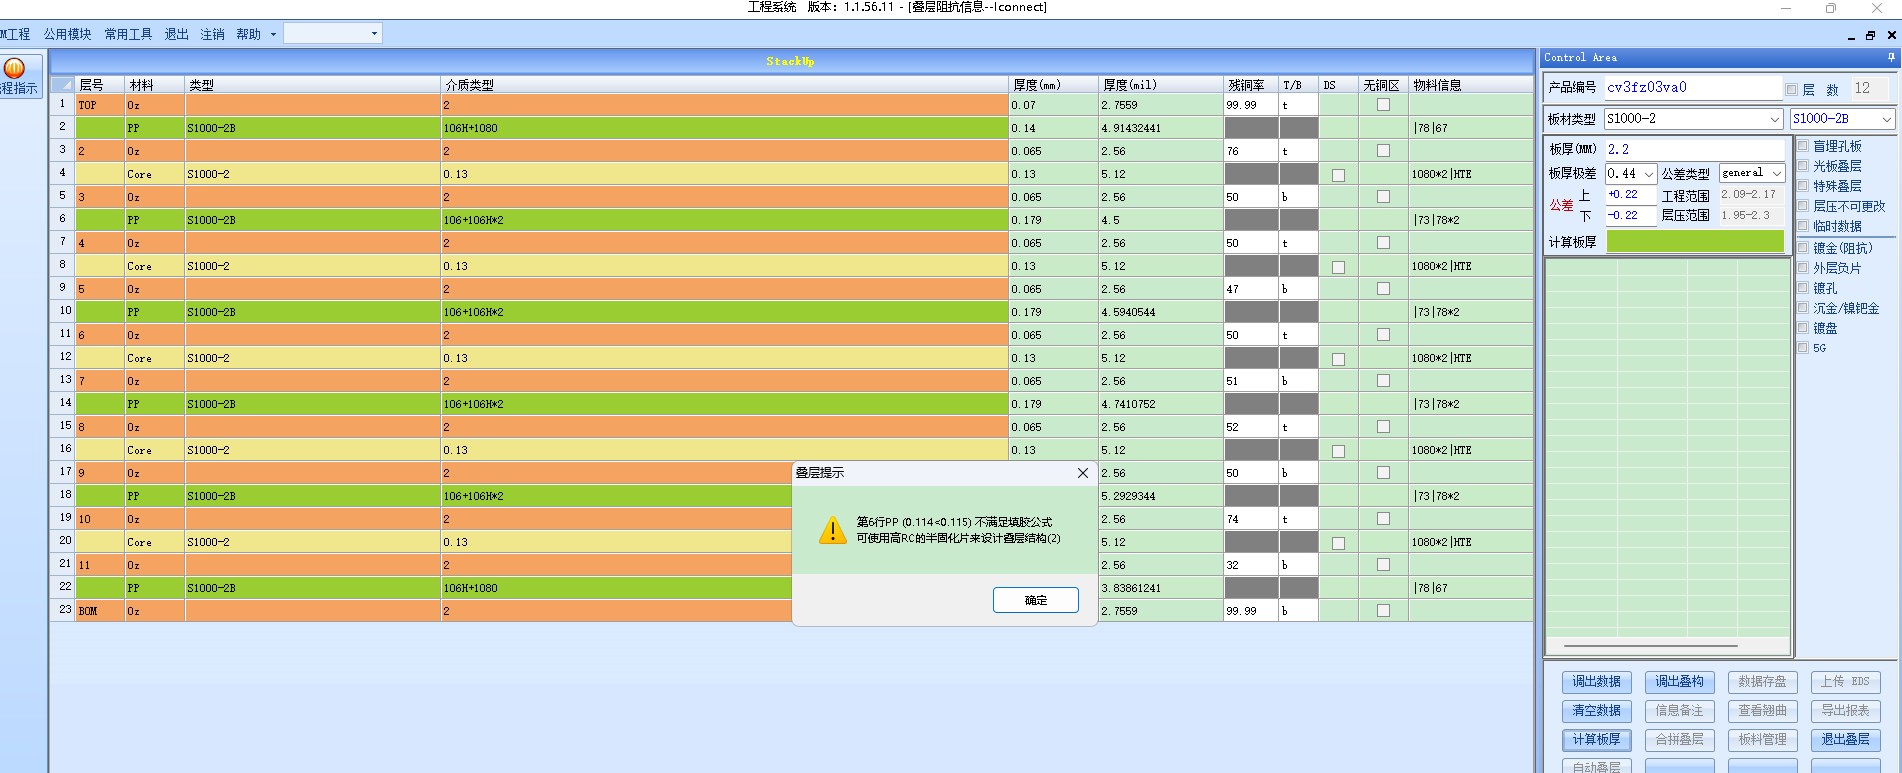This screenshot has width=1902, height=773.
Task: Click the 计算板厚 button
Action: (1596, 740)
